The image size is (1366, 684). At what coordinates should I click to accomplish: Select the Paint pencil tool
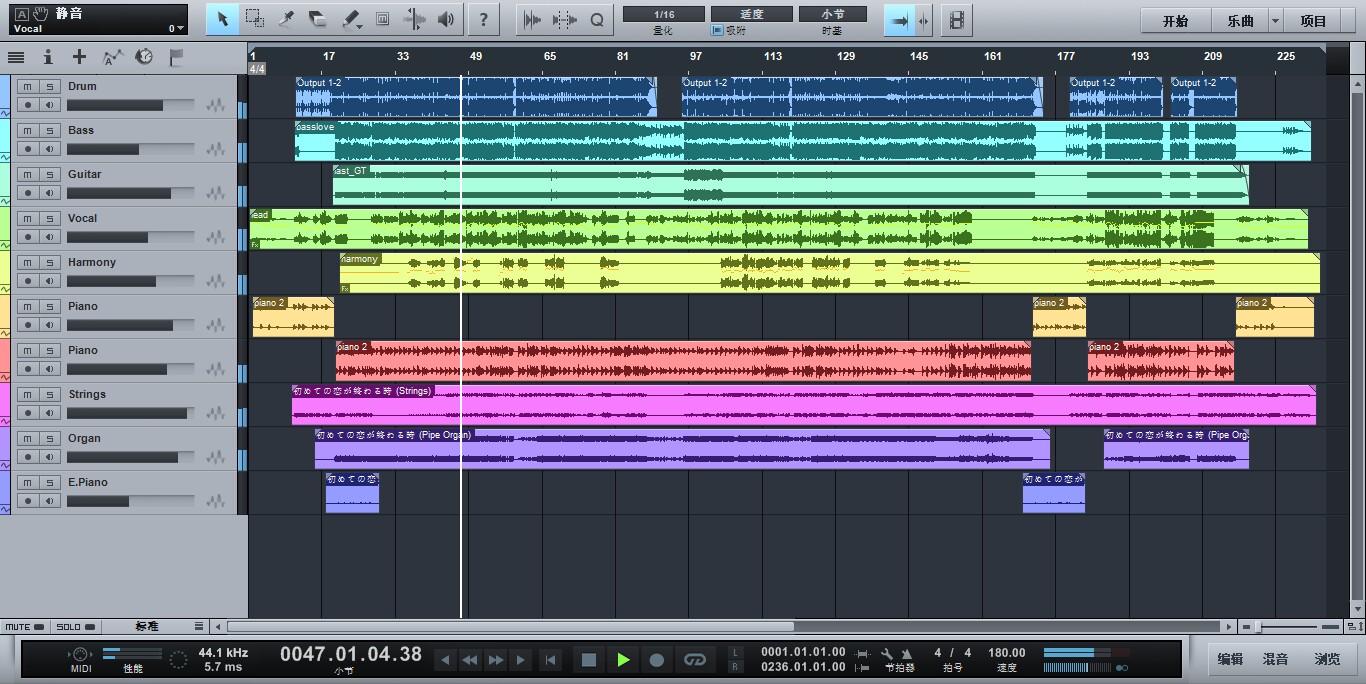349,19
